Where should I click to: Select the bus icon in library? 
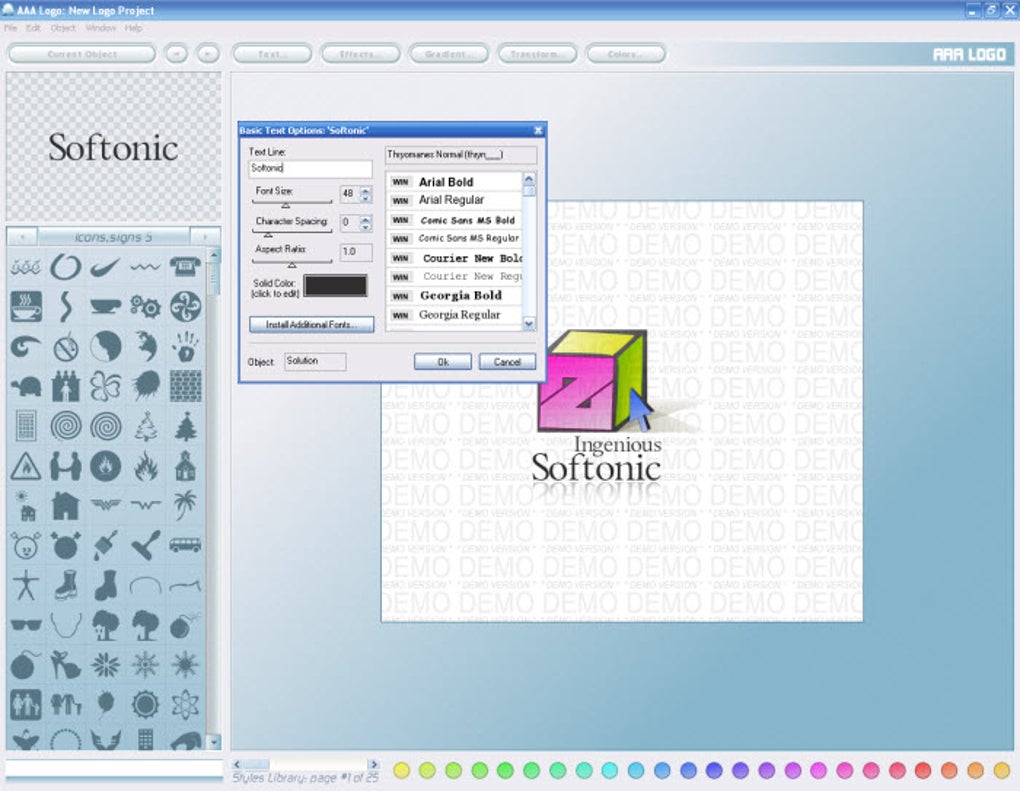click(x=185, y=544)
